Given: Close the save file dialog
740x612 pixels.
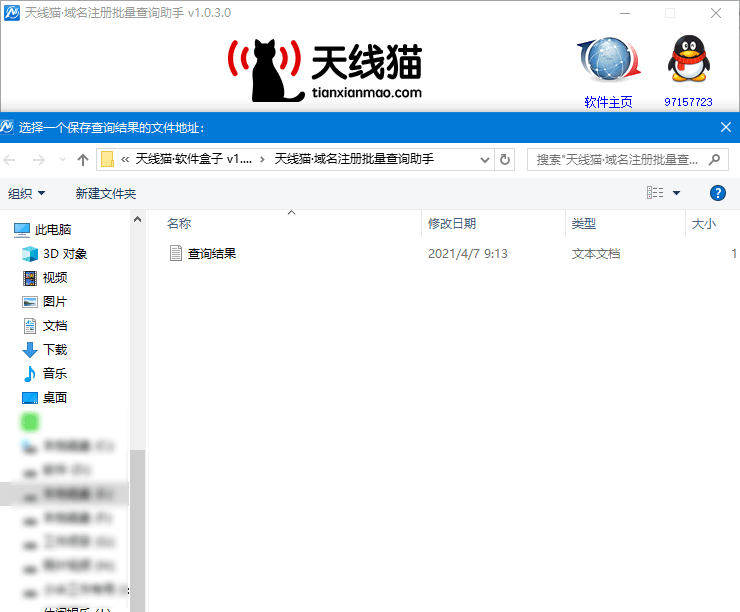Looking at the screenshot, I should 726,127.
